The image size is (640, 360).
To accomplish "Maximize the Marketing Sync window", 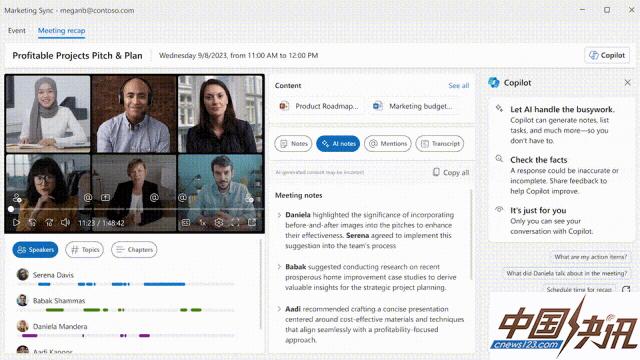I will pyautogui.click(x=607, y=10).
